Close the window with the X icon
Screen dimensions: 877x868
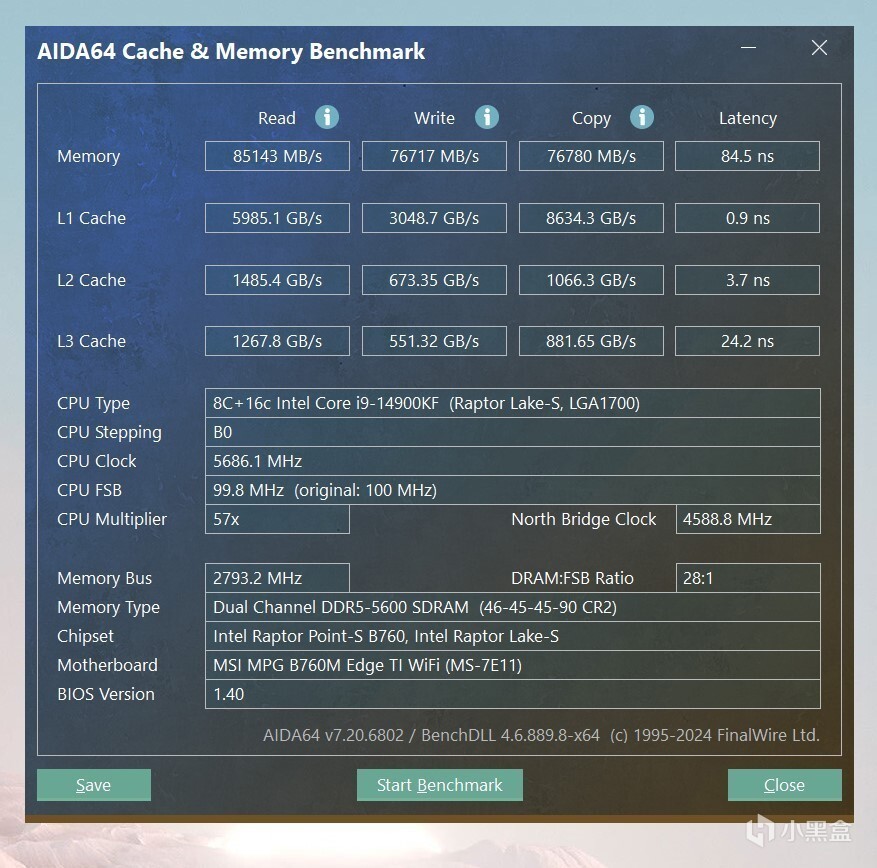click(x=819, y=48)
